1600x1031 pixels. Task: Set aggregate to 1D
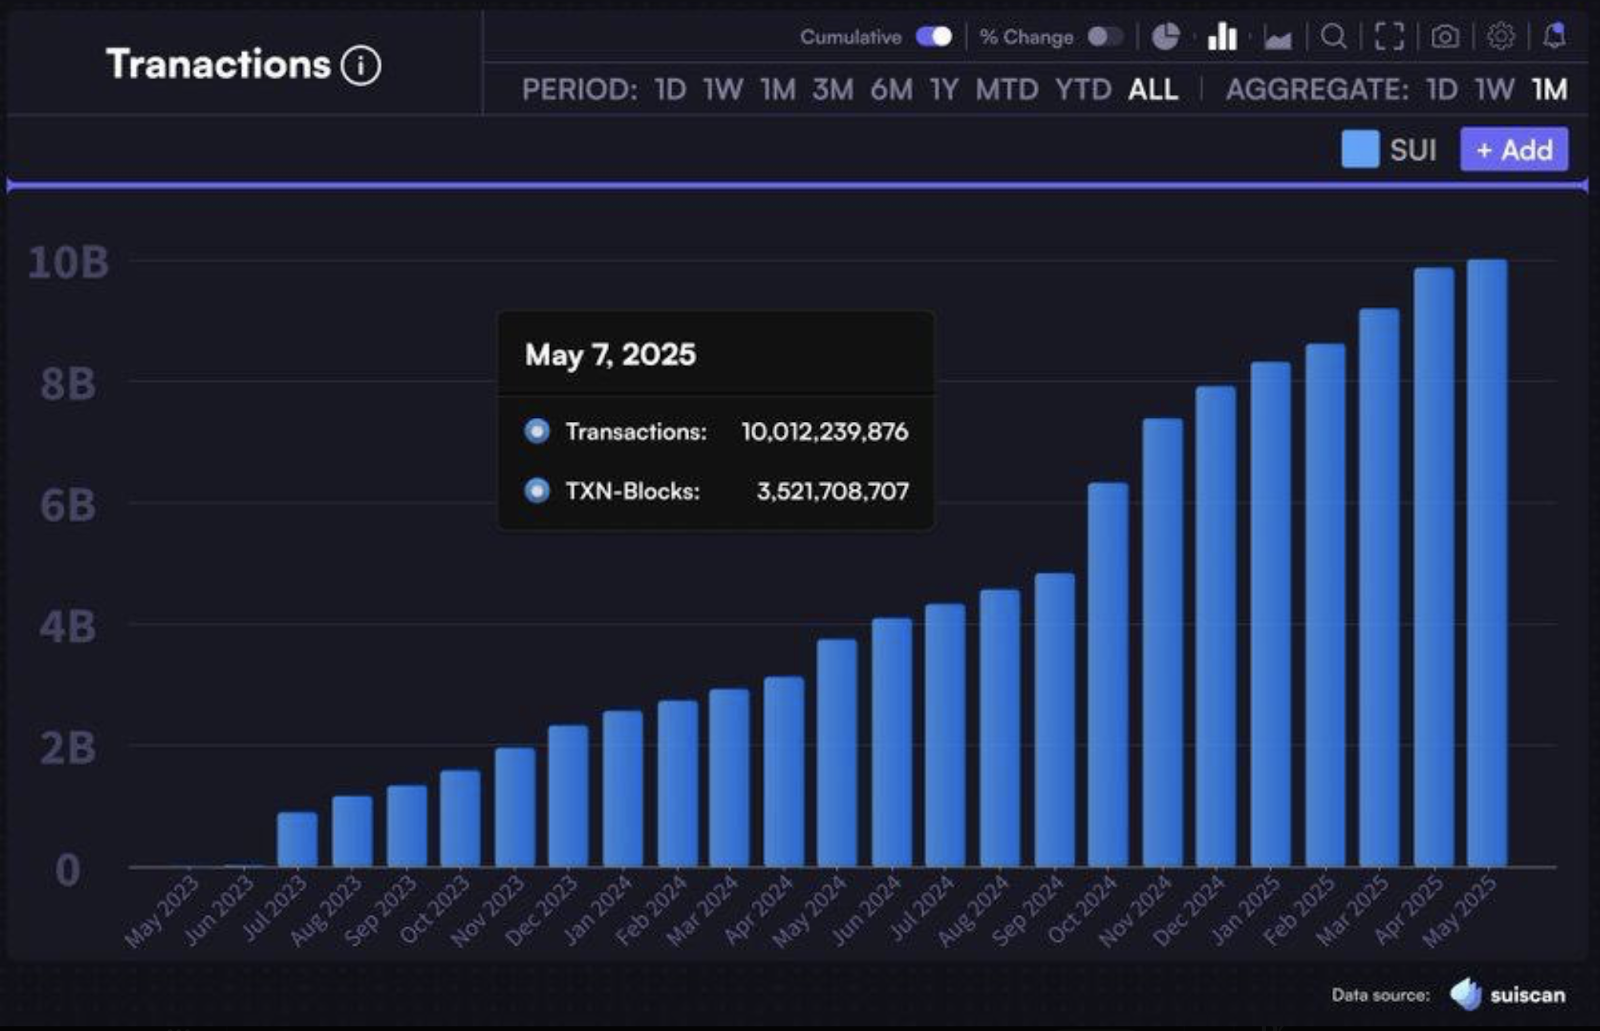(1441, 90)
